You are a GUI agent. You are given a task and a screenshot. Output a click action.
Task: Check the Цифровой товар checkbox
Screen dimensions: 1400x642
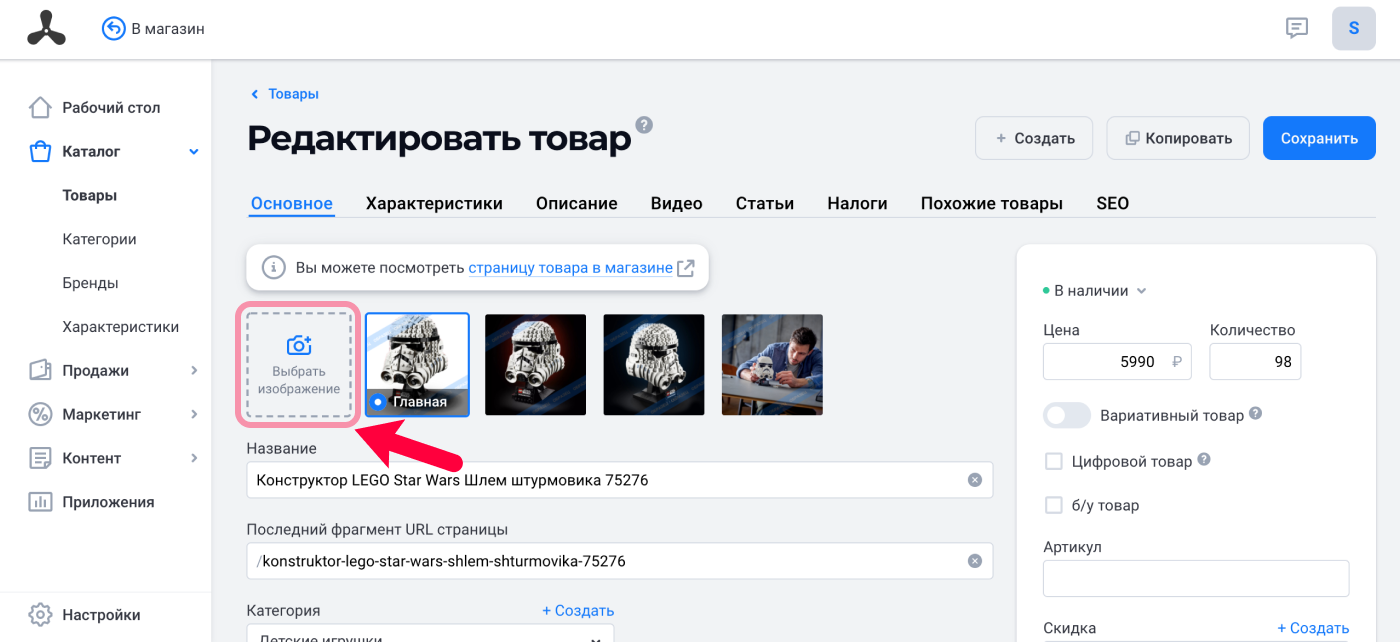coord(1053,461)
